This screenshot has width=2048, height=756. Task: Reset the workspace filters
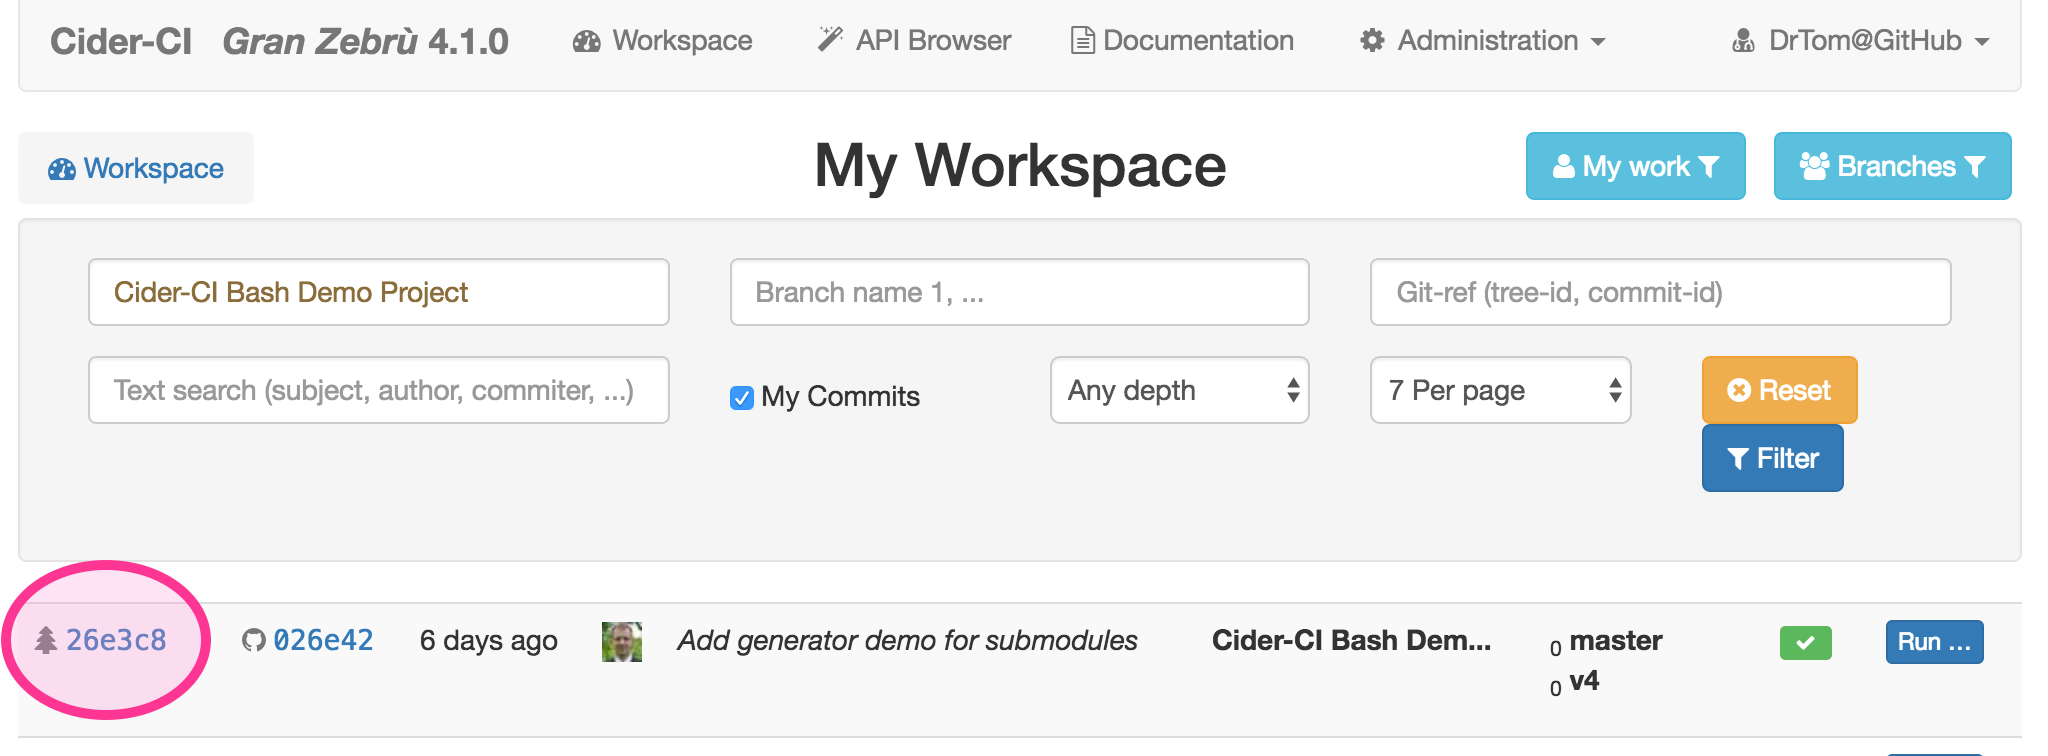(x=1780, y=390)
